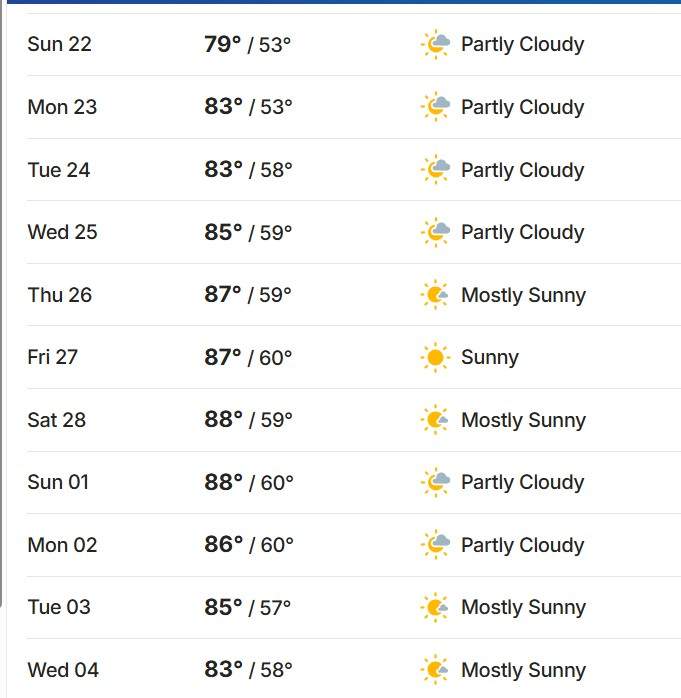Click the Sunny icon for Fri 27
681x698 pixels.
(x=435, y=357)
